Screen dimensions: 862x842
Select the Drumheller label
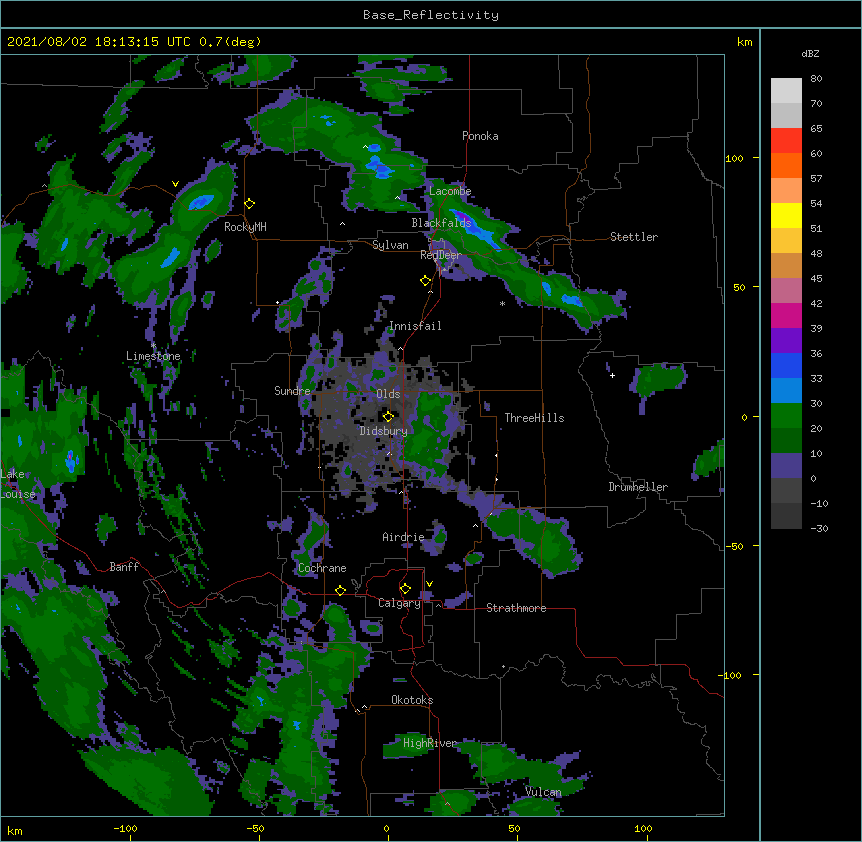click(x=638, y=487)
